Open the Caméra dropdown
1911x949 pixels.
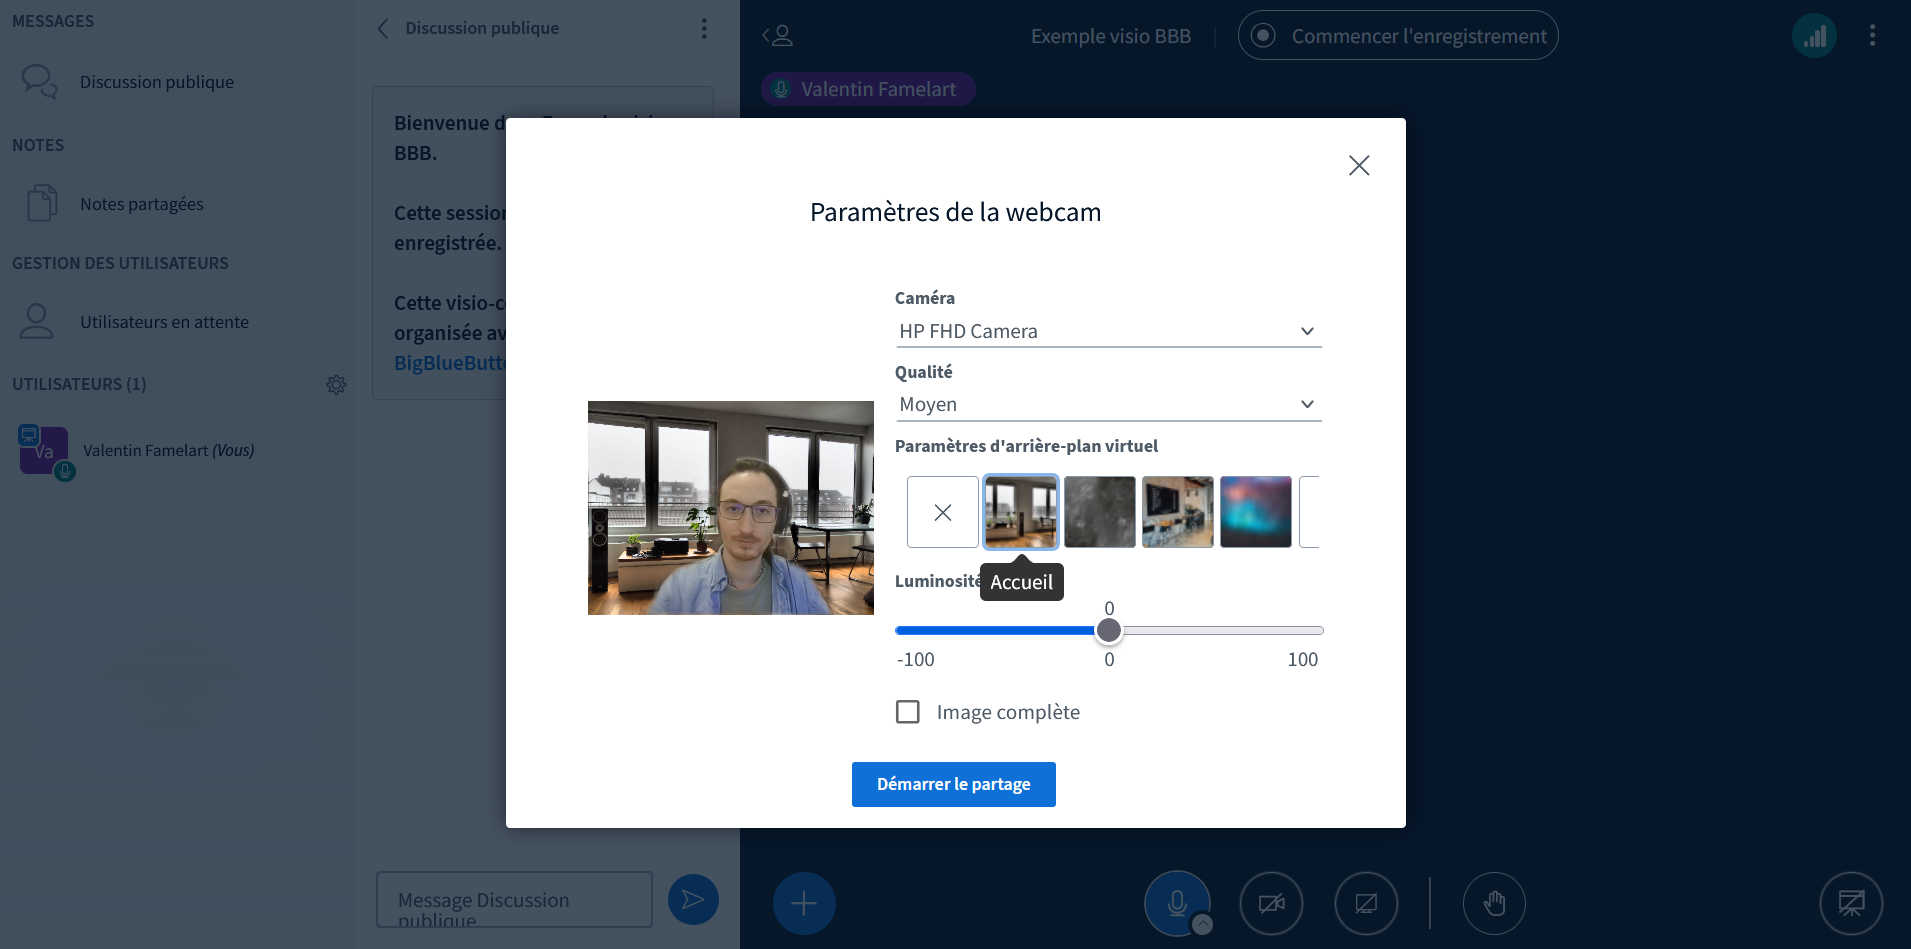point(1108,331)
